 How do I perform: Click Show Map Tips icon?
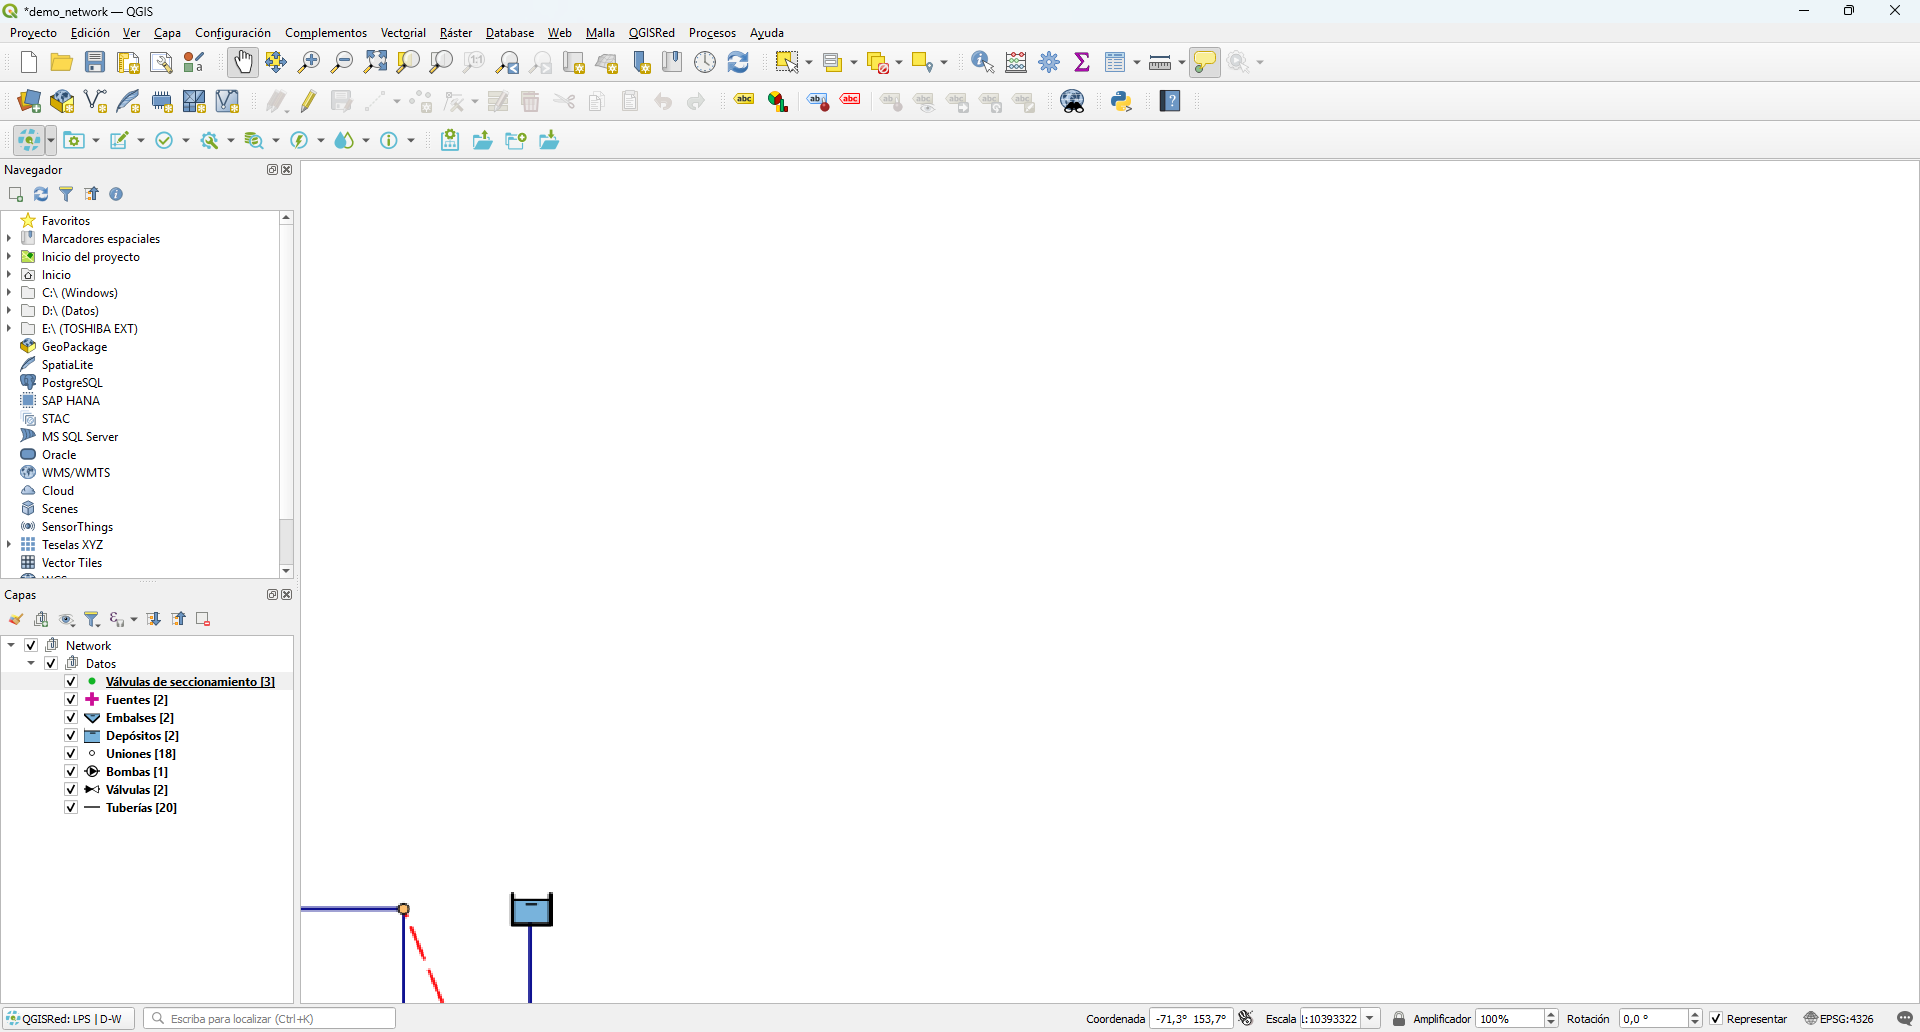pos(1205,62)
